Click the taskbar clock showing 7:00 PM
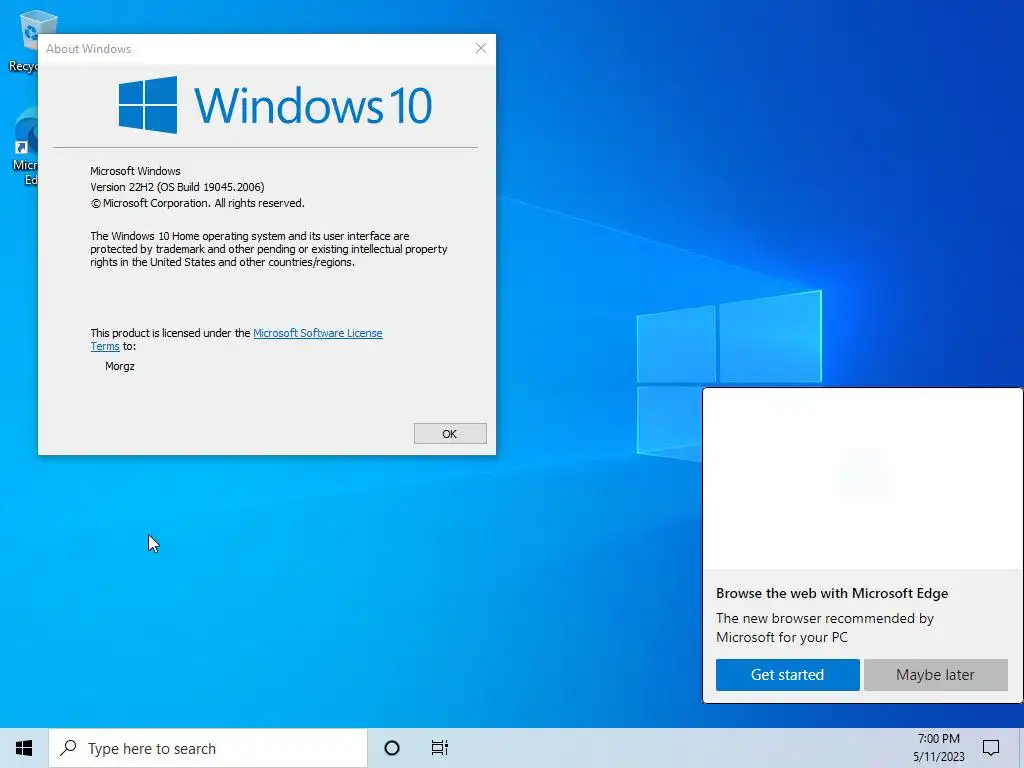This screenshot has height=768, width=1024. coord(938,748)
